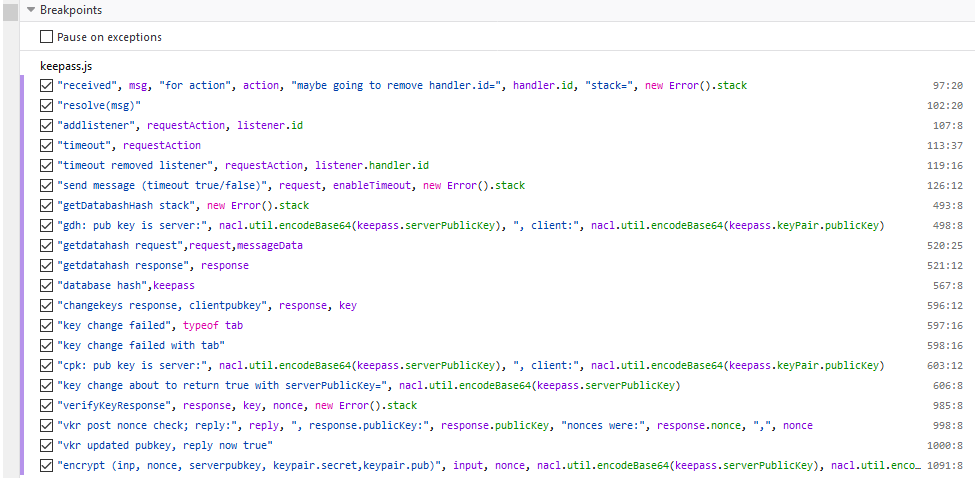Enable Pause on exceptions checkbox
Image resolution: width=975 pixels, height=478 pixels.
coord(46,37)
